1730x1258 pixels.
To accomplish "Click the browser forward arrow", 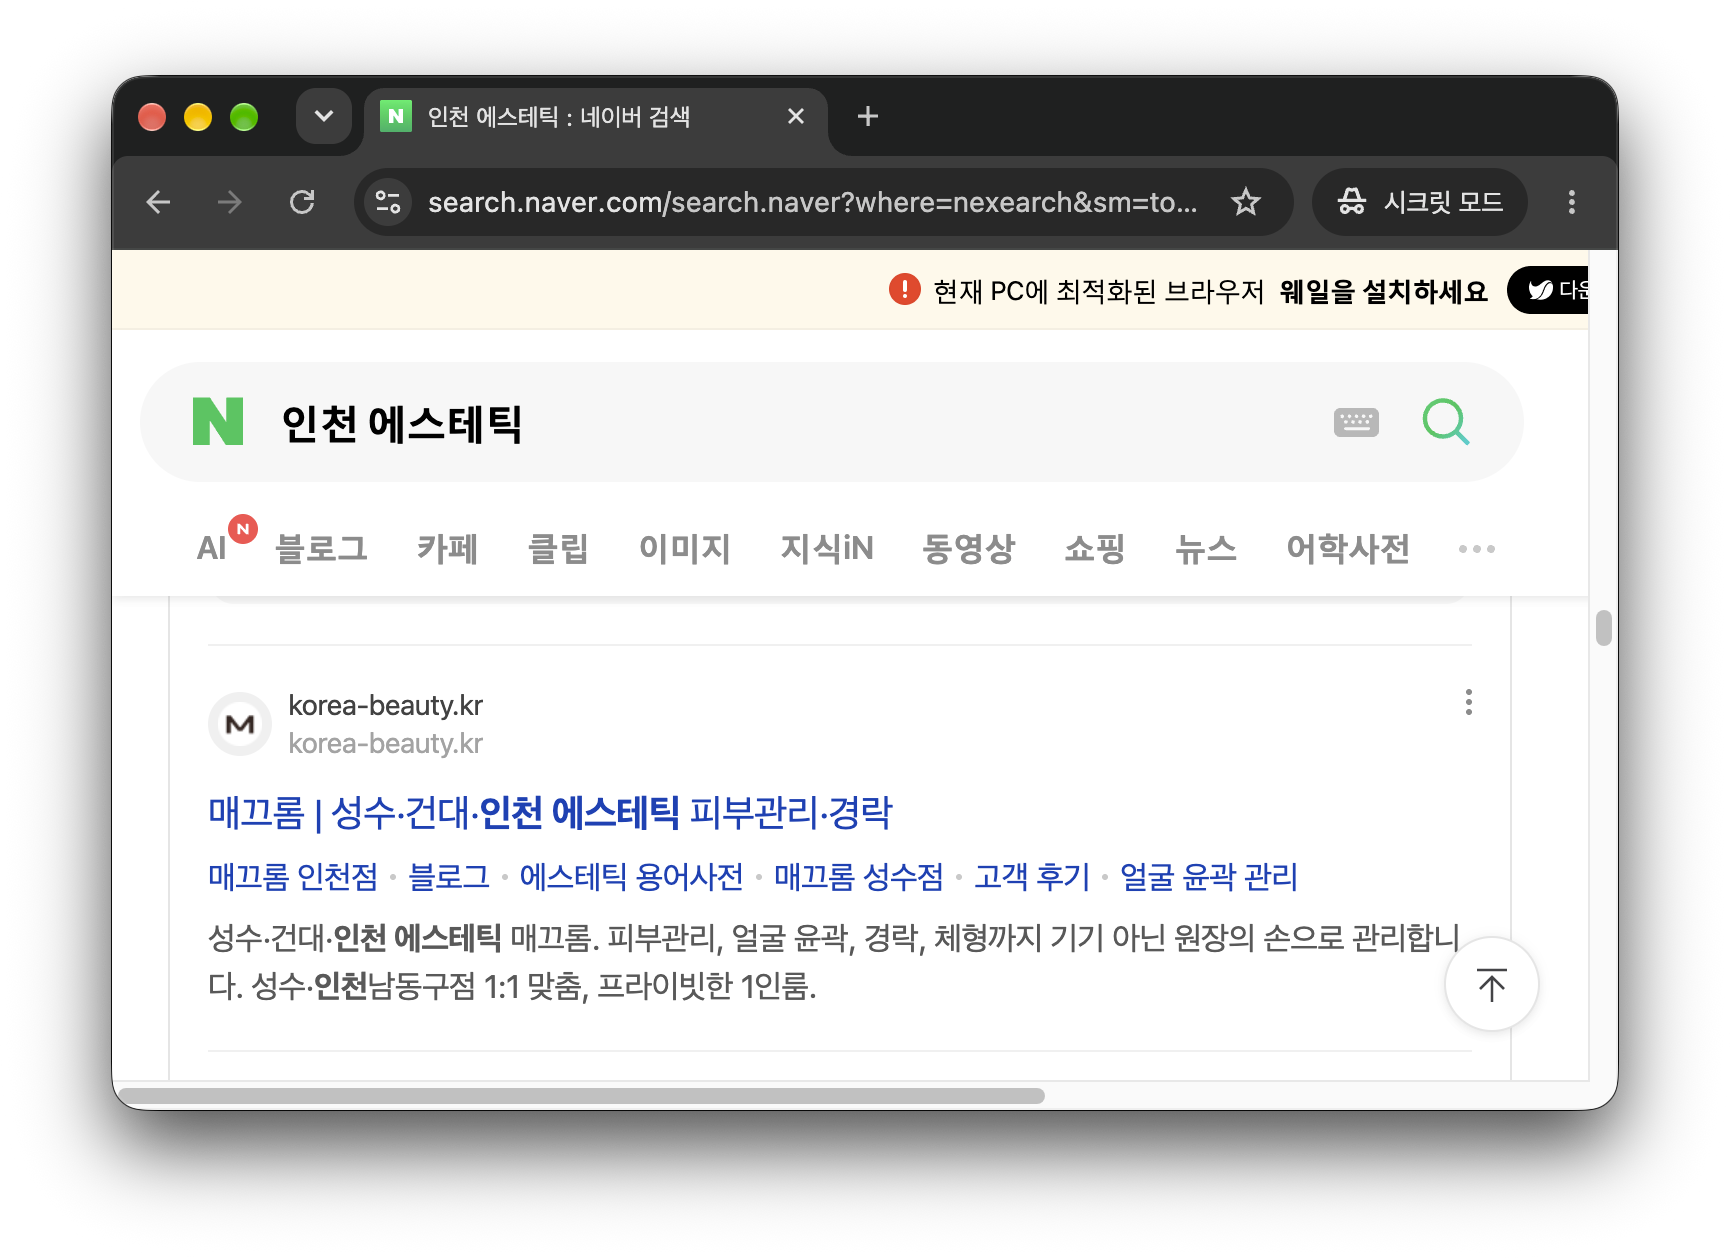I will point(230,203).
